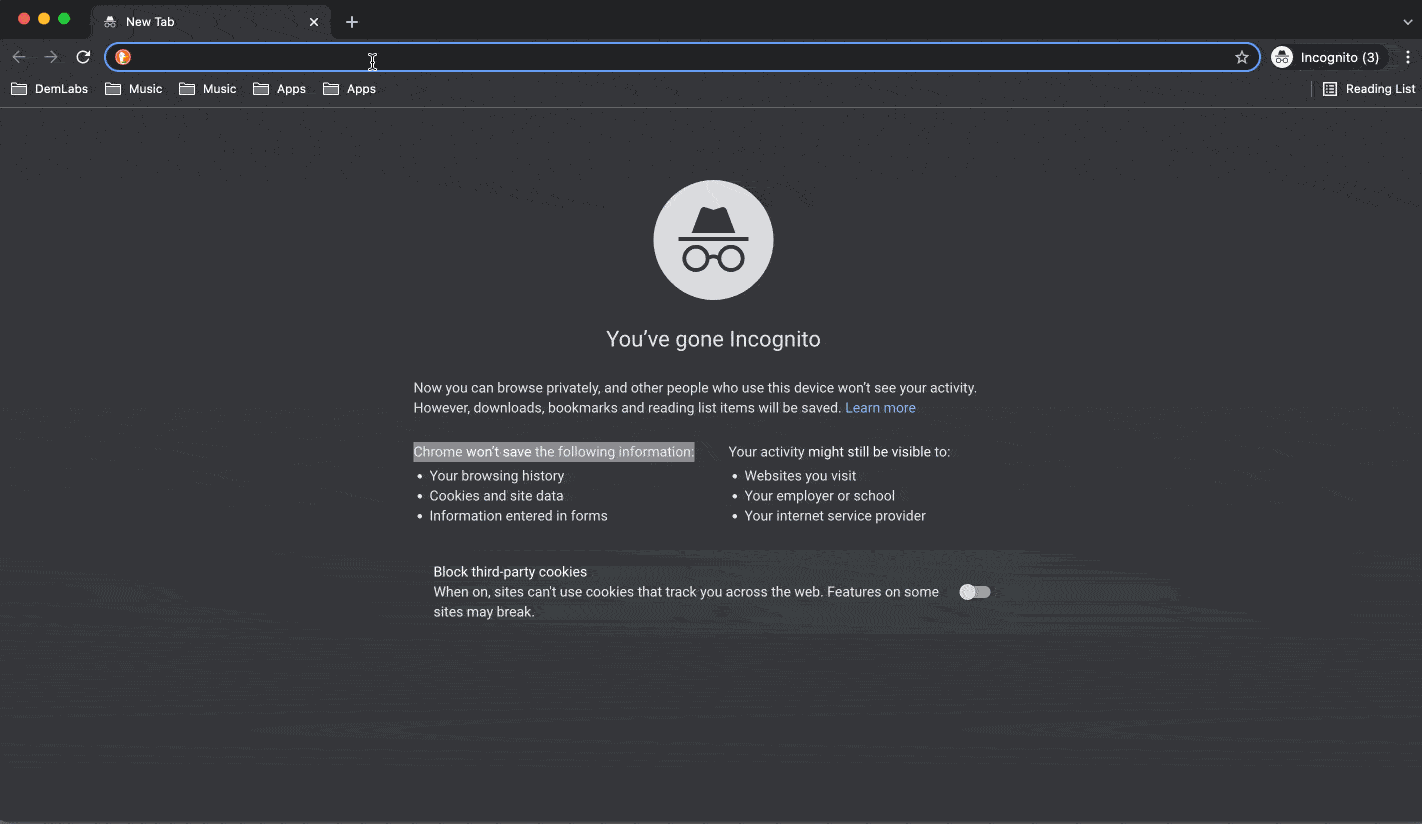The image size is (1422, 824).
Task: Open the first Music bookmarks folder
Action: coord(134,89)
